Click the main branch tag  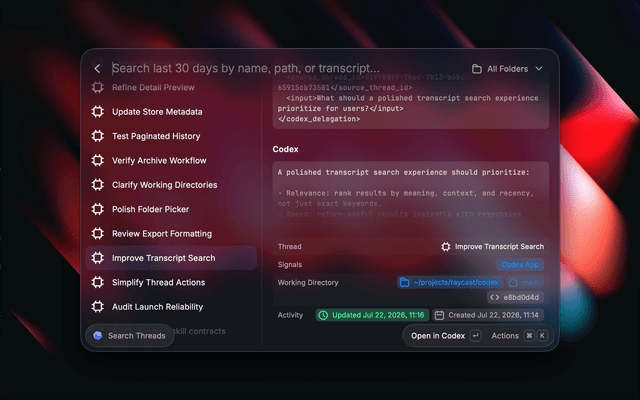pos(525,282)
